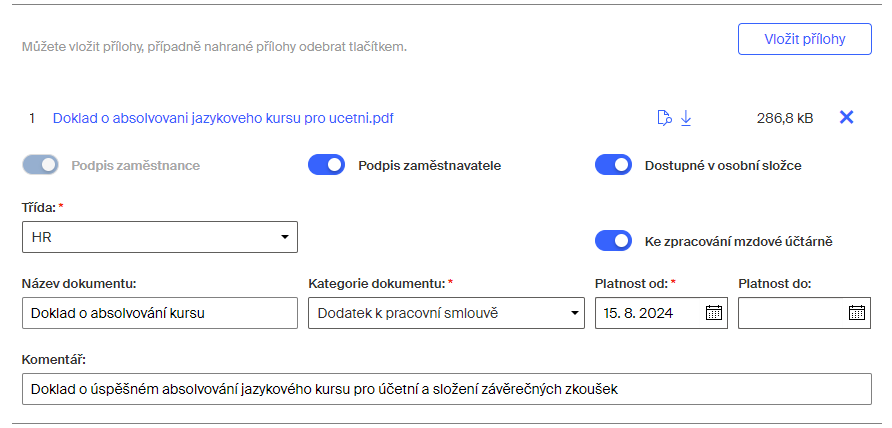Open the Doklad o absolvovani jazykoveho kursu PDF link
Image resolution: width=892 pixels, height=428 pixels.
click(223, 118)
